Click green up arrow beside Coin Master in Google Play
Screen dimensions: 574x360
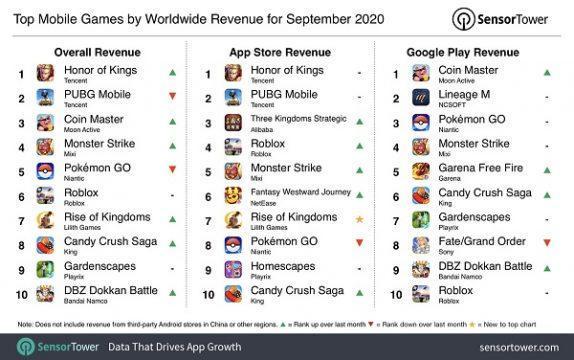coord(547,73)
